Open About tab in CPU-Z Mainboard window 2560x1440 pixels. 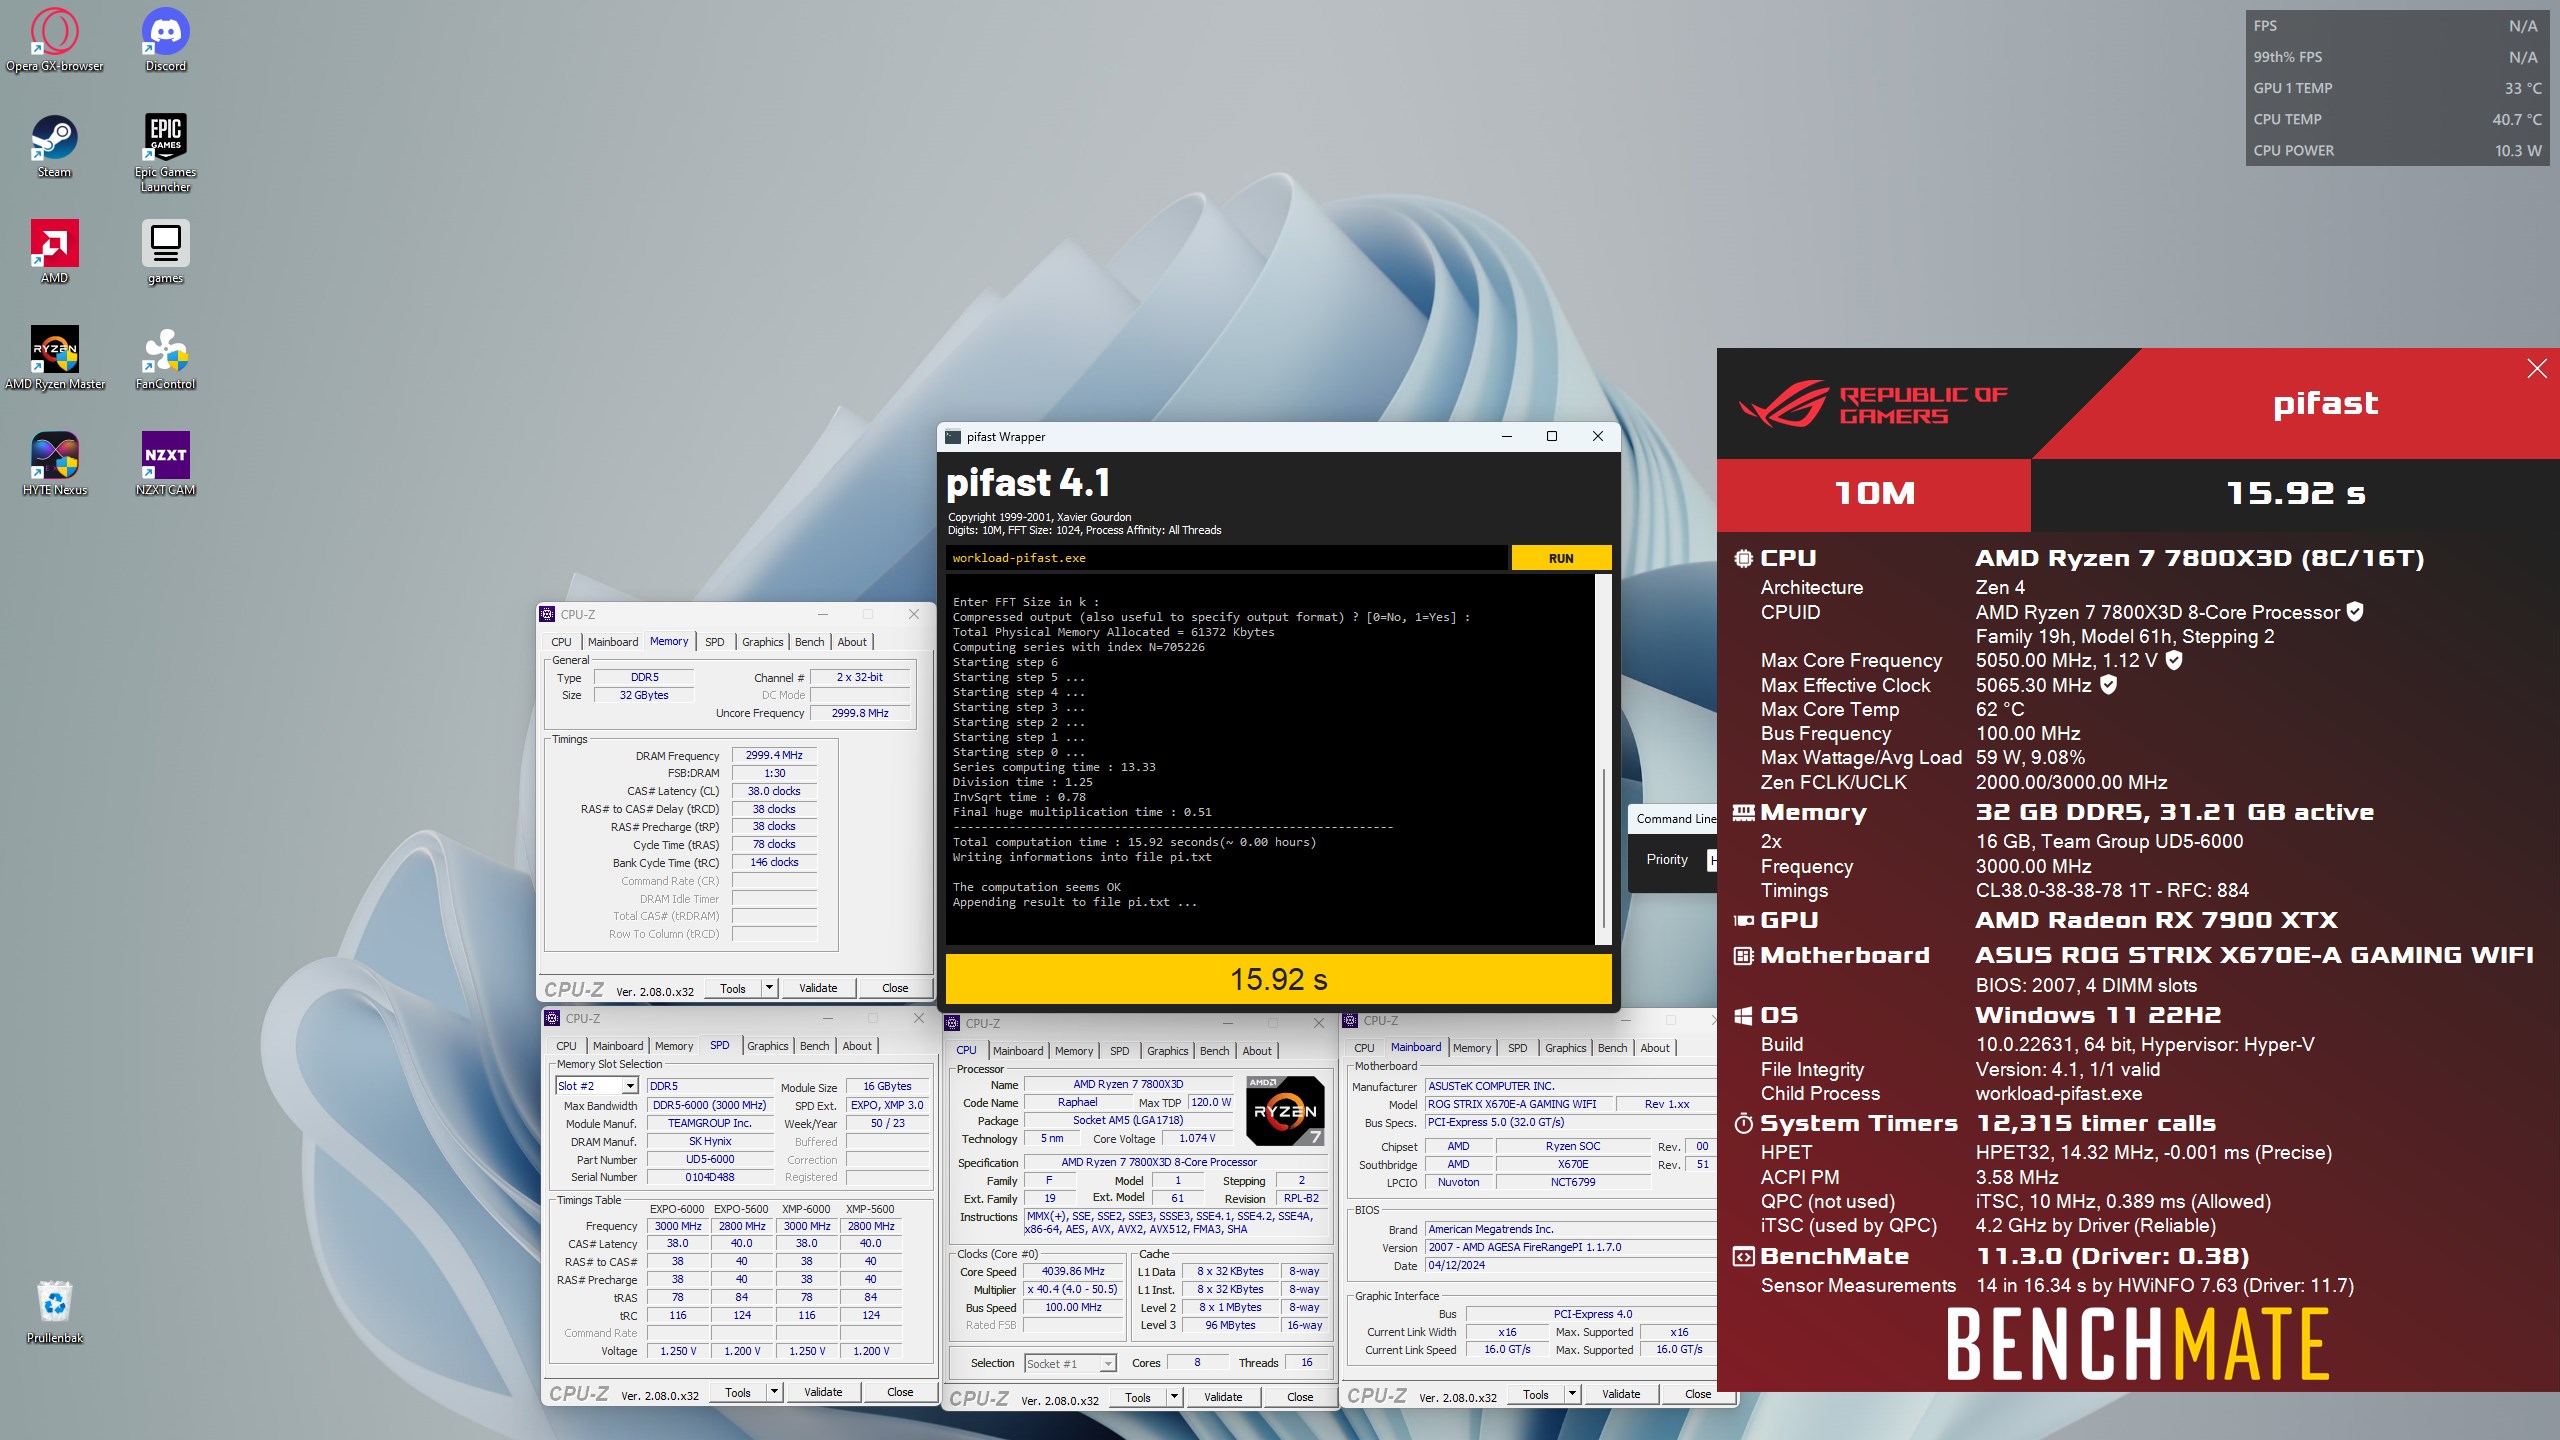(1655, 1048)
